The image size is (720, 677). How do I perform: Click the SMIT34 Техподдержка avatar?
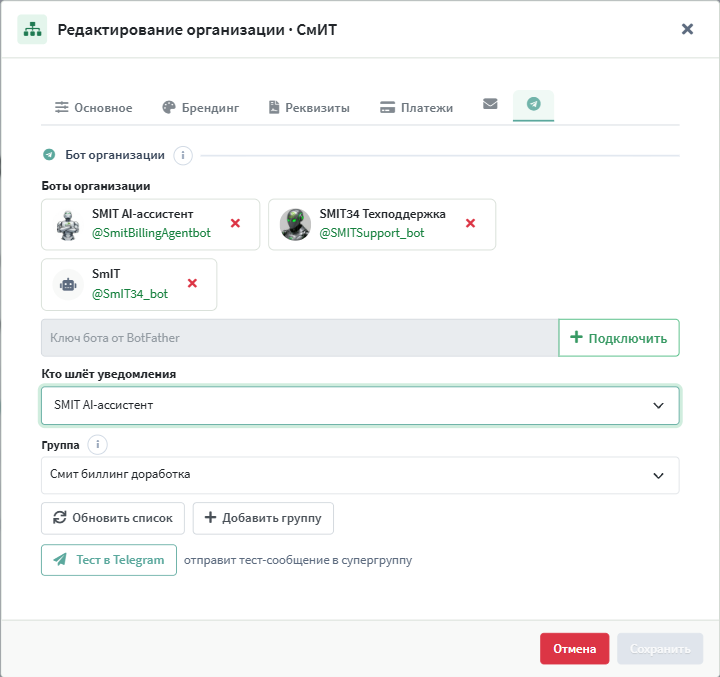(295, 225)
